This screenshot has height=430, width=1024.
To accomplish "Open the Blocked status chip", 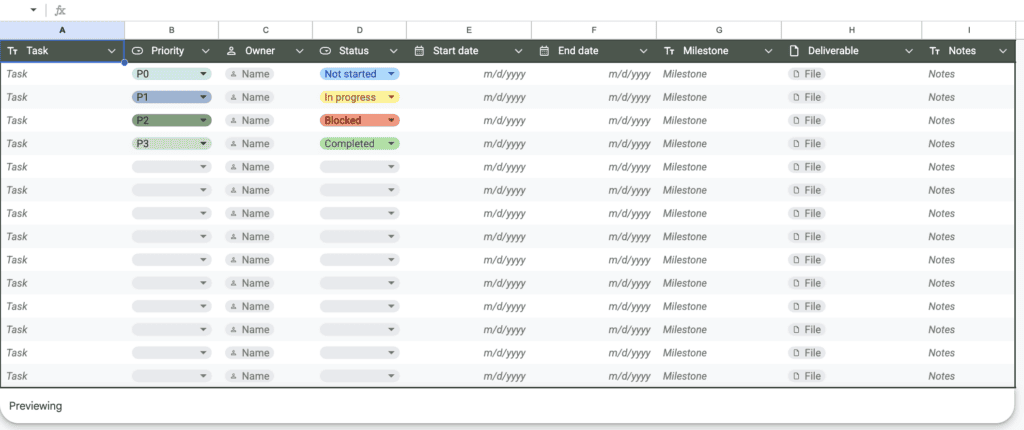I will (x=360, y=120).
